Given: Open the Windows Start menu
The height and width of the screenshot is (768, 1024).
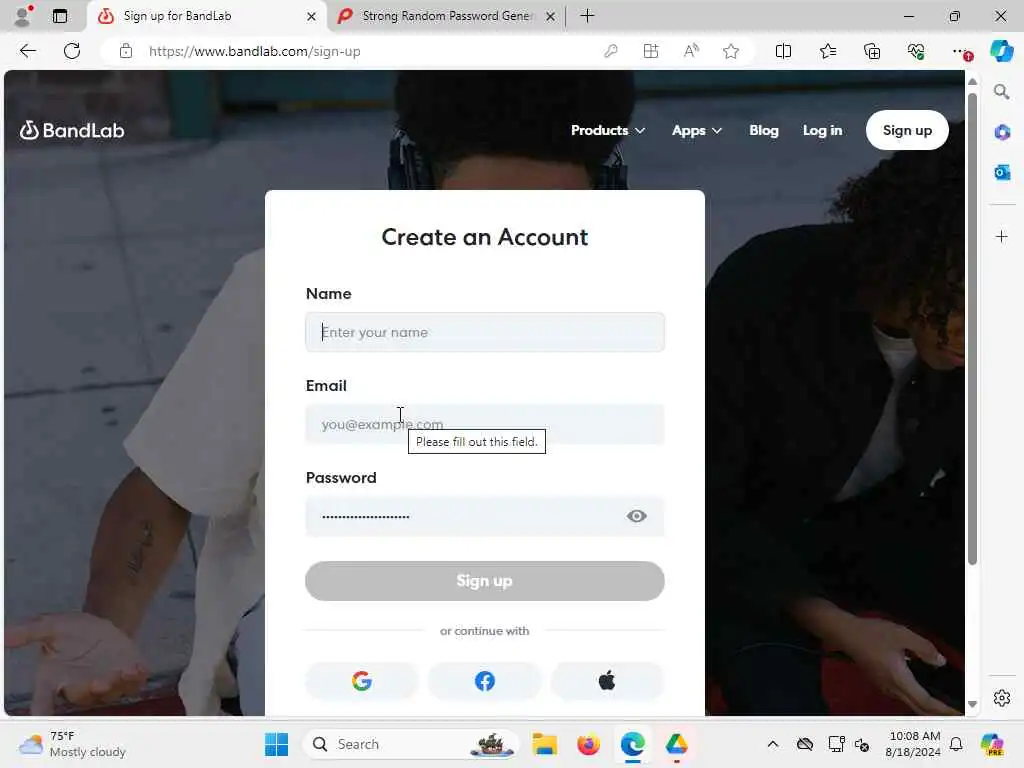Looking at the screenshot, I should pos(276,744).
